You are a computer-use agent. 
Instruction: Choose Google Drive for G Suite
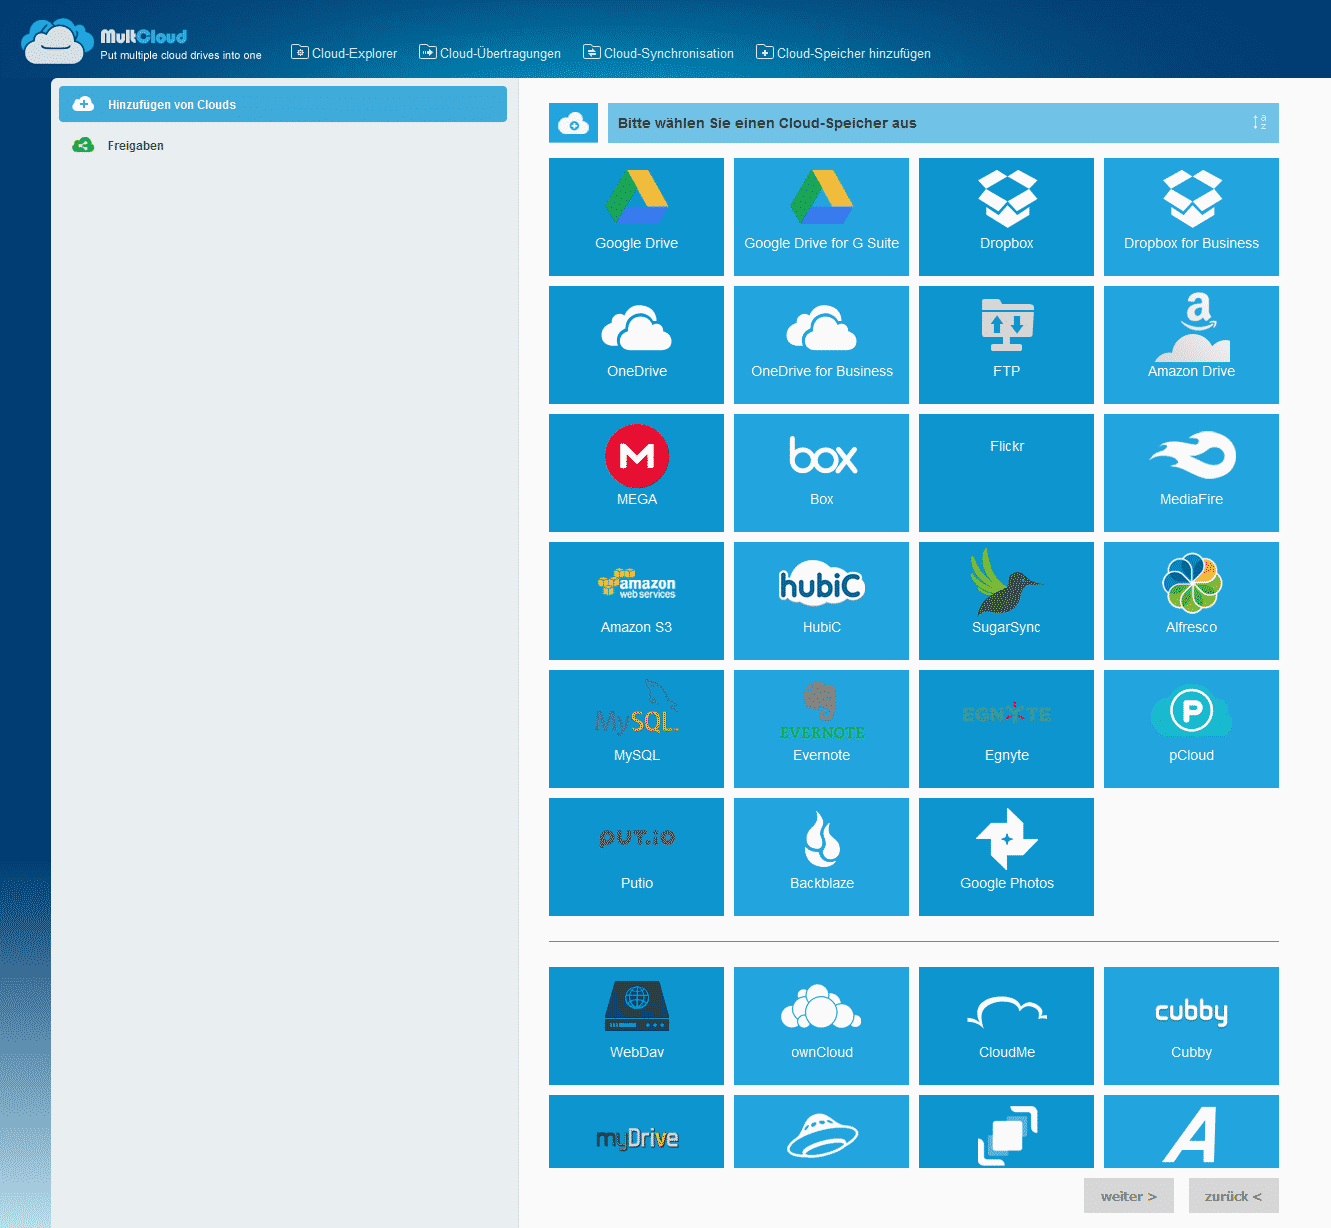point(821,217)
